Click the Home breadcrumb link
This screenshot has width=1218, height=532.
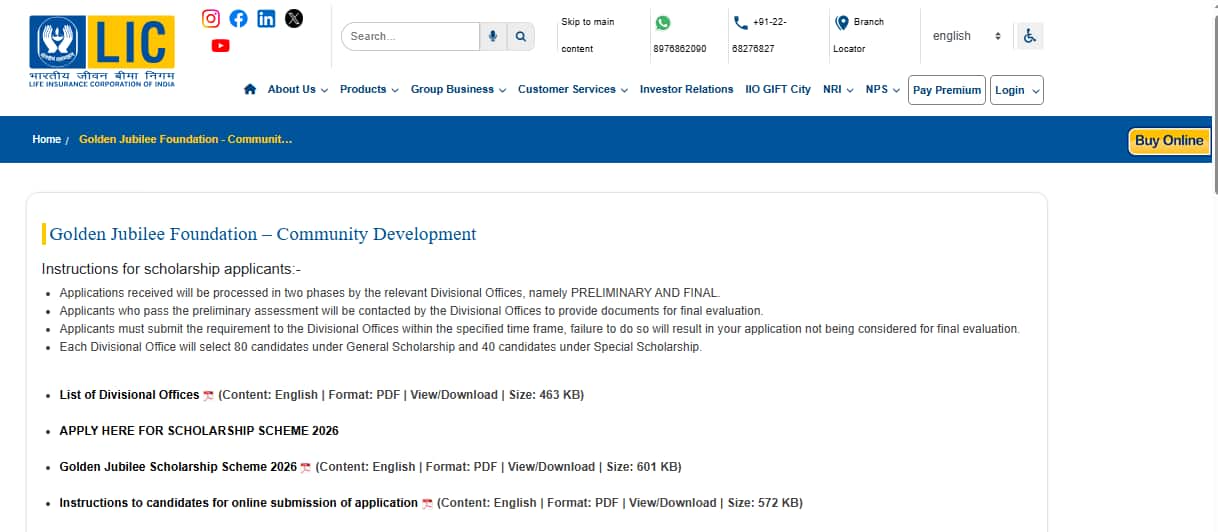coord(46,139)
